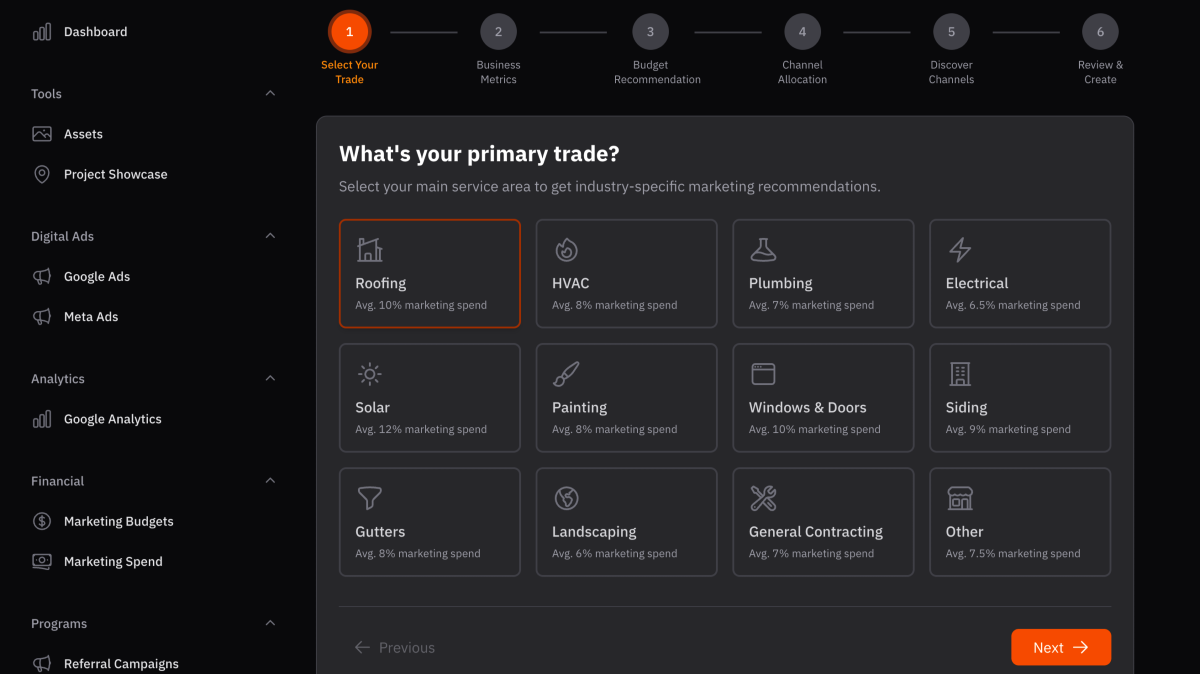Pick the Plumbing trade option

tap(823, 274)
